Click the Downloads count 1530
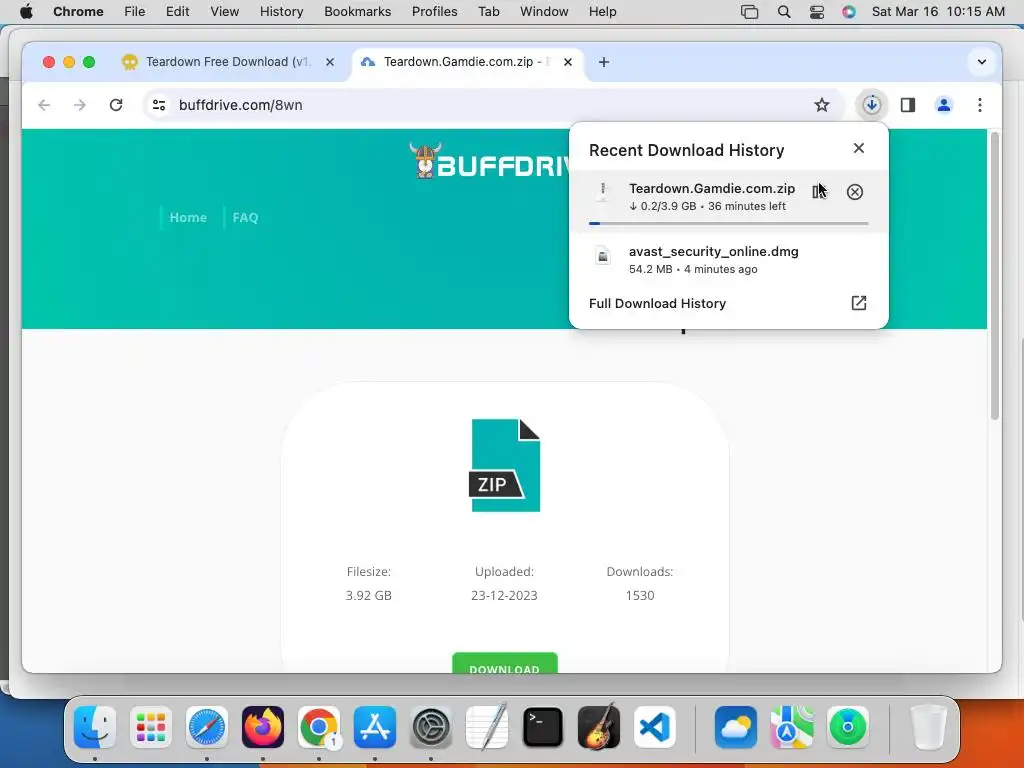The width and height of the screenshot is (1024, 768). click(x=639, y=596)
